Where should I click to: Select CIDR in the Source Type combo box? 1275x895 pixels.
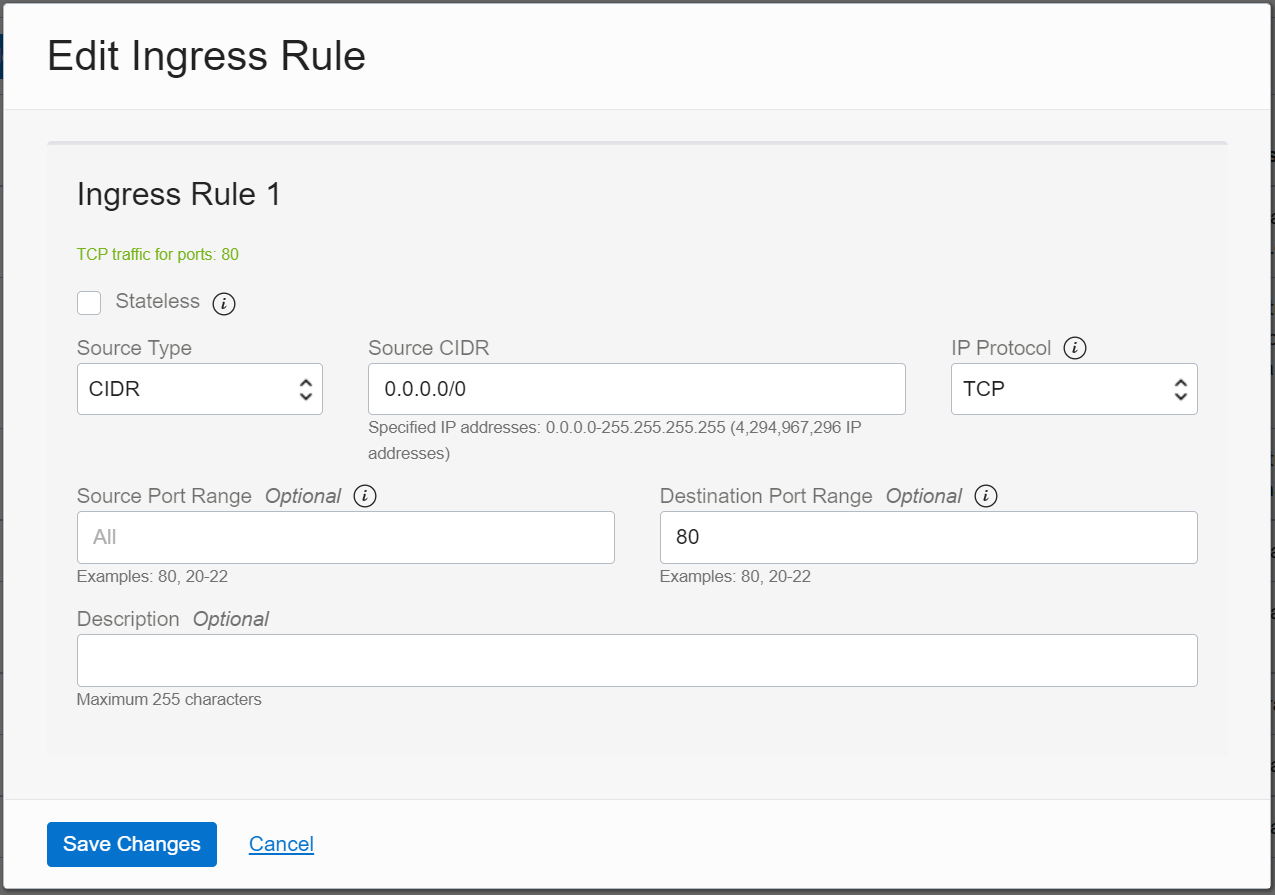pyautogui.click(x=199, y=389)
